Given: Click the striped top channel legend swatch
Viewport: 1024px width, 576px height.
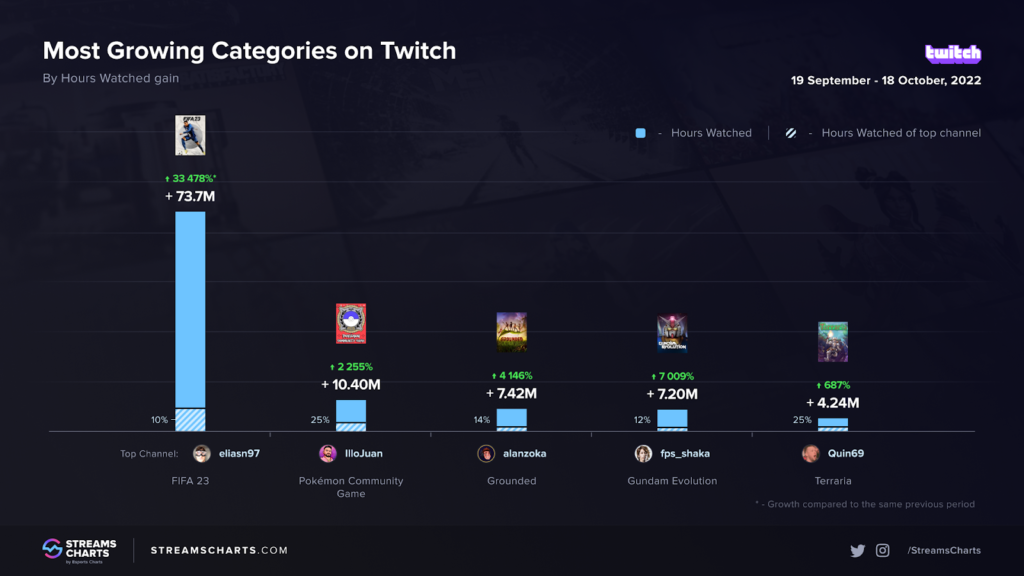Looking at the screenshot, I should pyautogui.click(x=791, y=133).
